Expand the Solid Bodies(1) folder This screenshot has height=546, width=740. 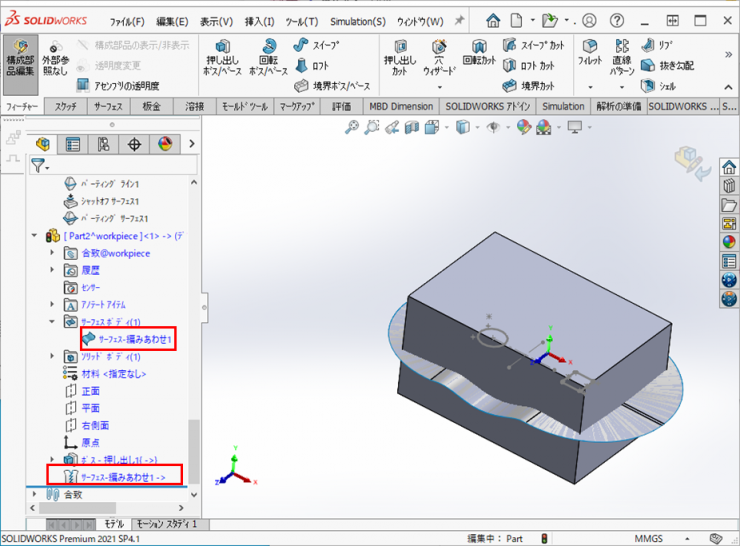pyautogui.click(x=53, y=357)
